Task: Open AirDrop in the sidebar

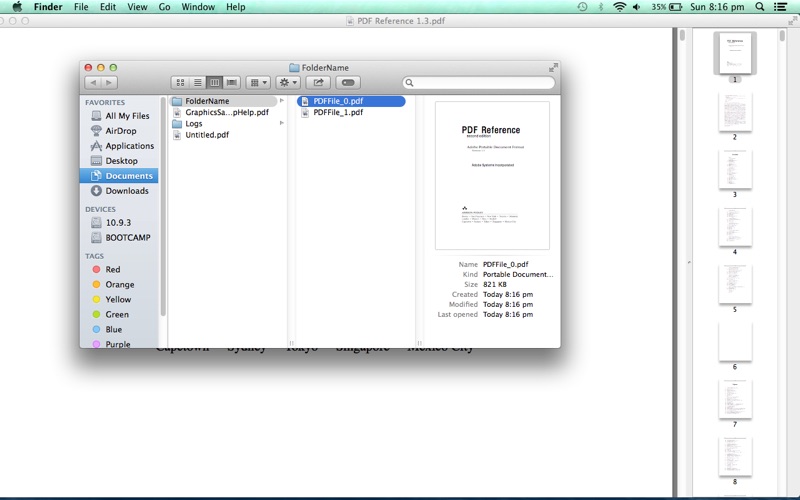Action: tap(120, 131)
